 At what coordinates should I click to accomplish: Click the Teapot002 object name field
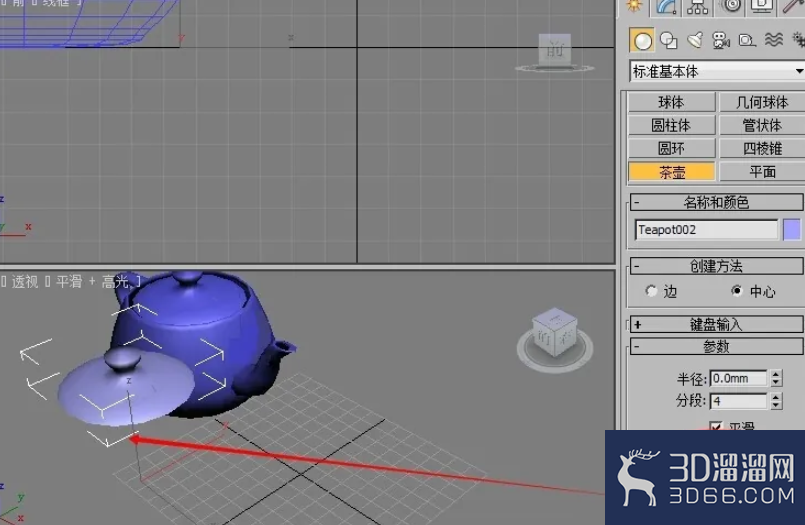706,230
